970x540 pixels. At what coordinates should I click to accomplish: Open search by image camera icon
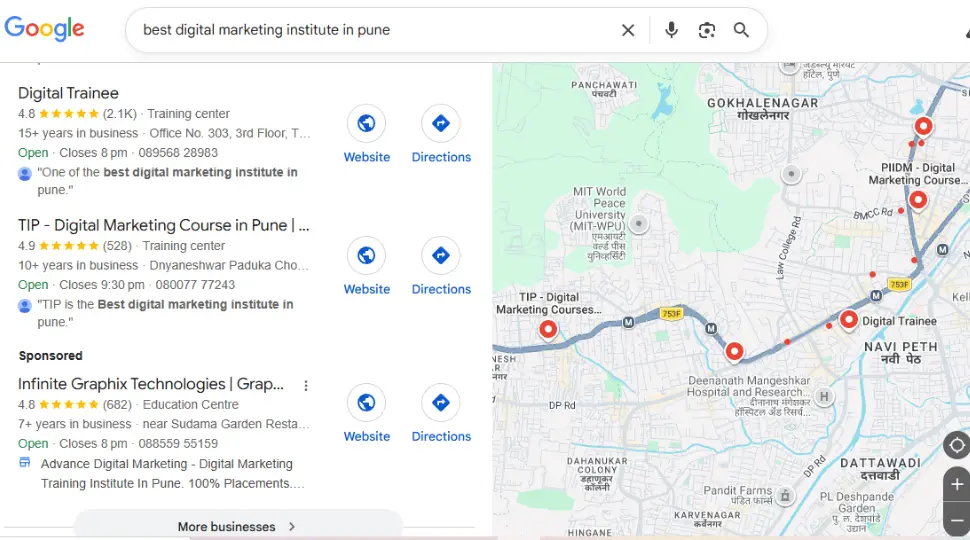point(706,30)
